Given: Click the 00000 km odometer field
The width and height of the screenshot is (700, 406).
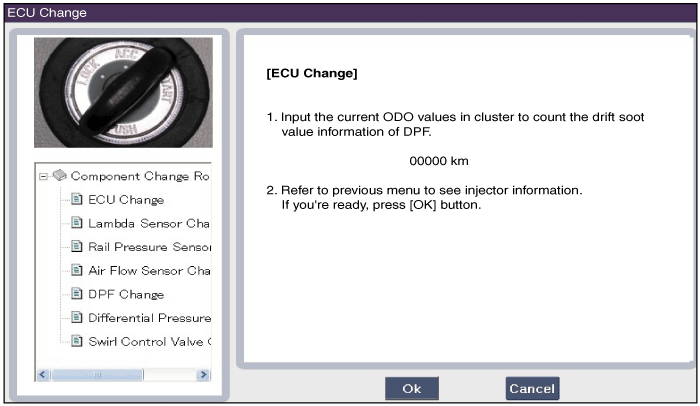Looking at the screenshot, I should coord(439,161).
